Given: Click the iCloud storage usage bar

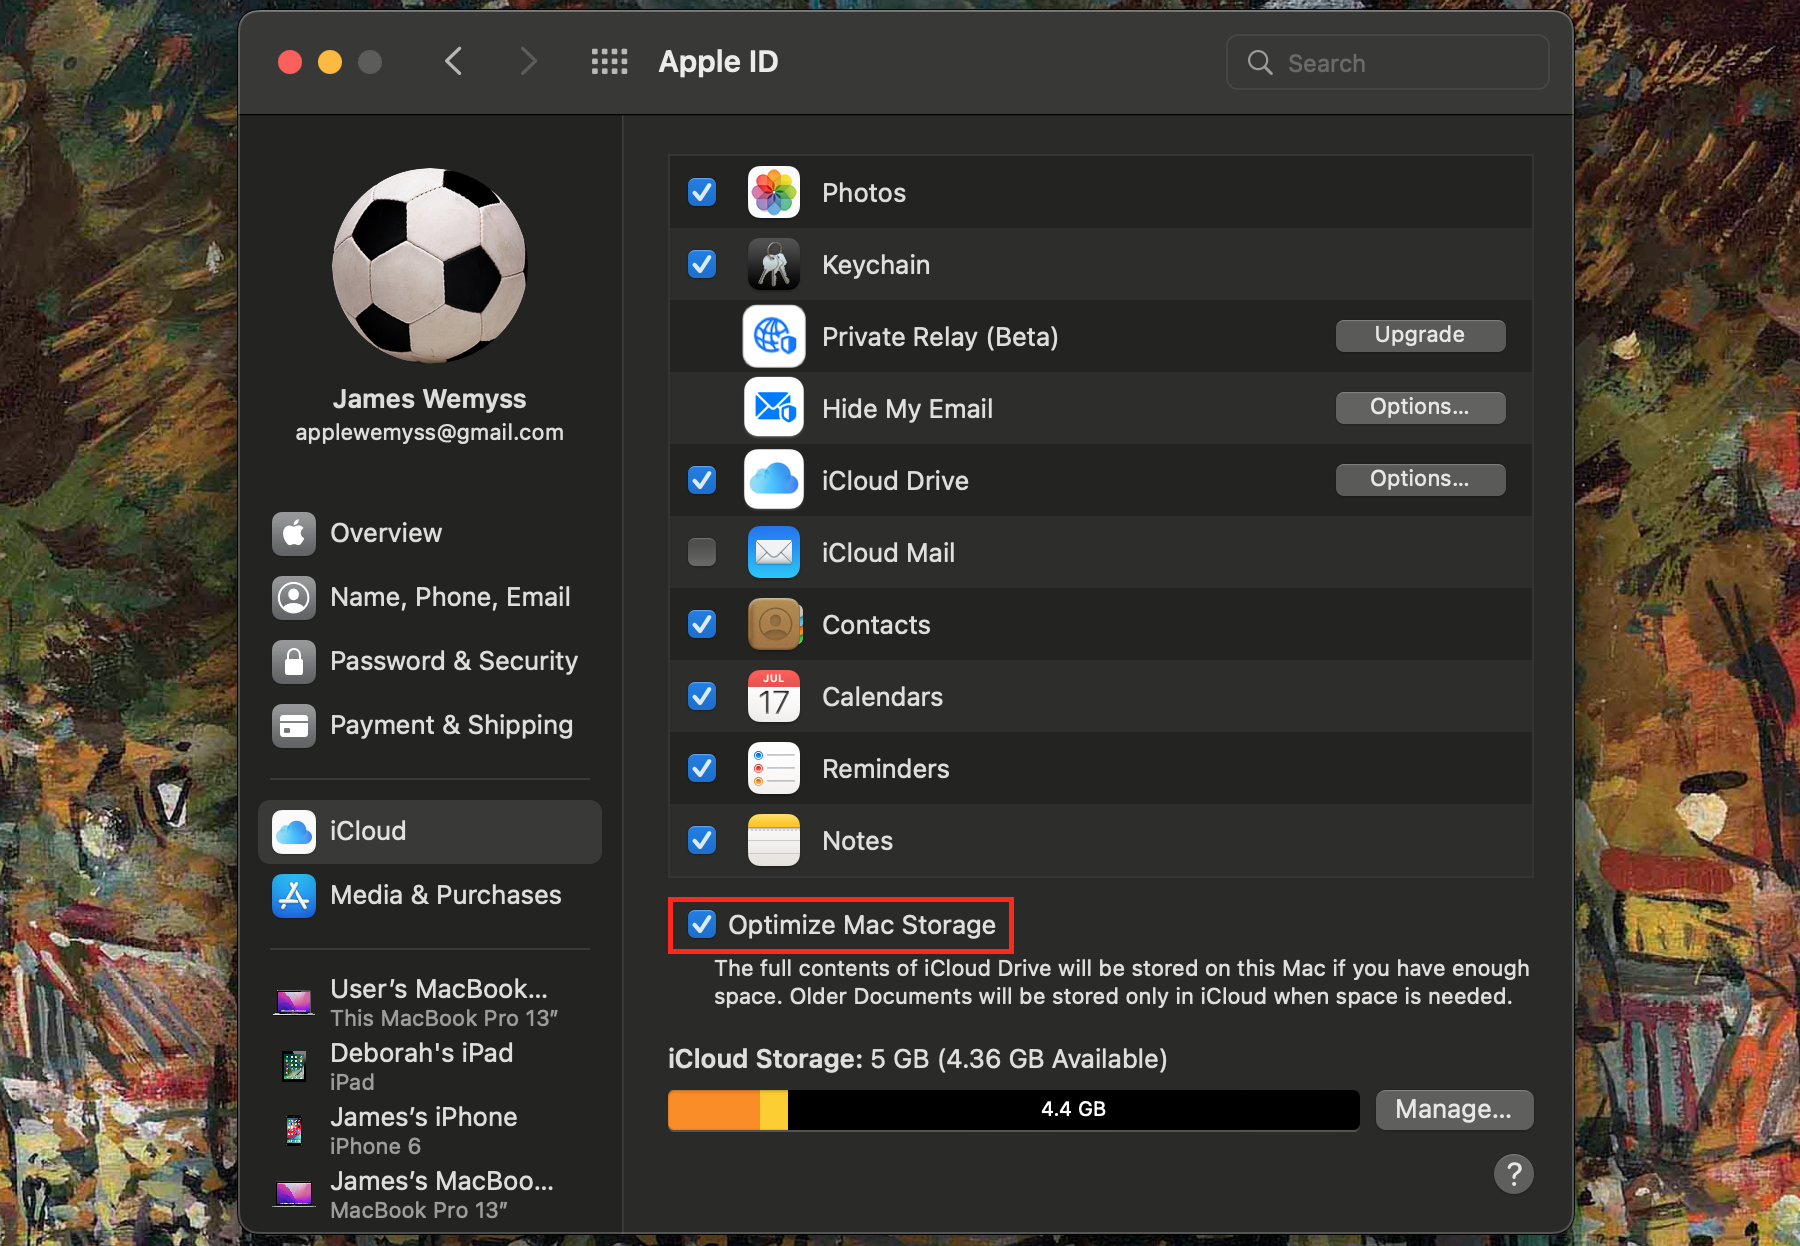Looking at the screenshot, I should (x=1014, y=1109).
